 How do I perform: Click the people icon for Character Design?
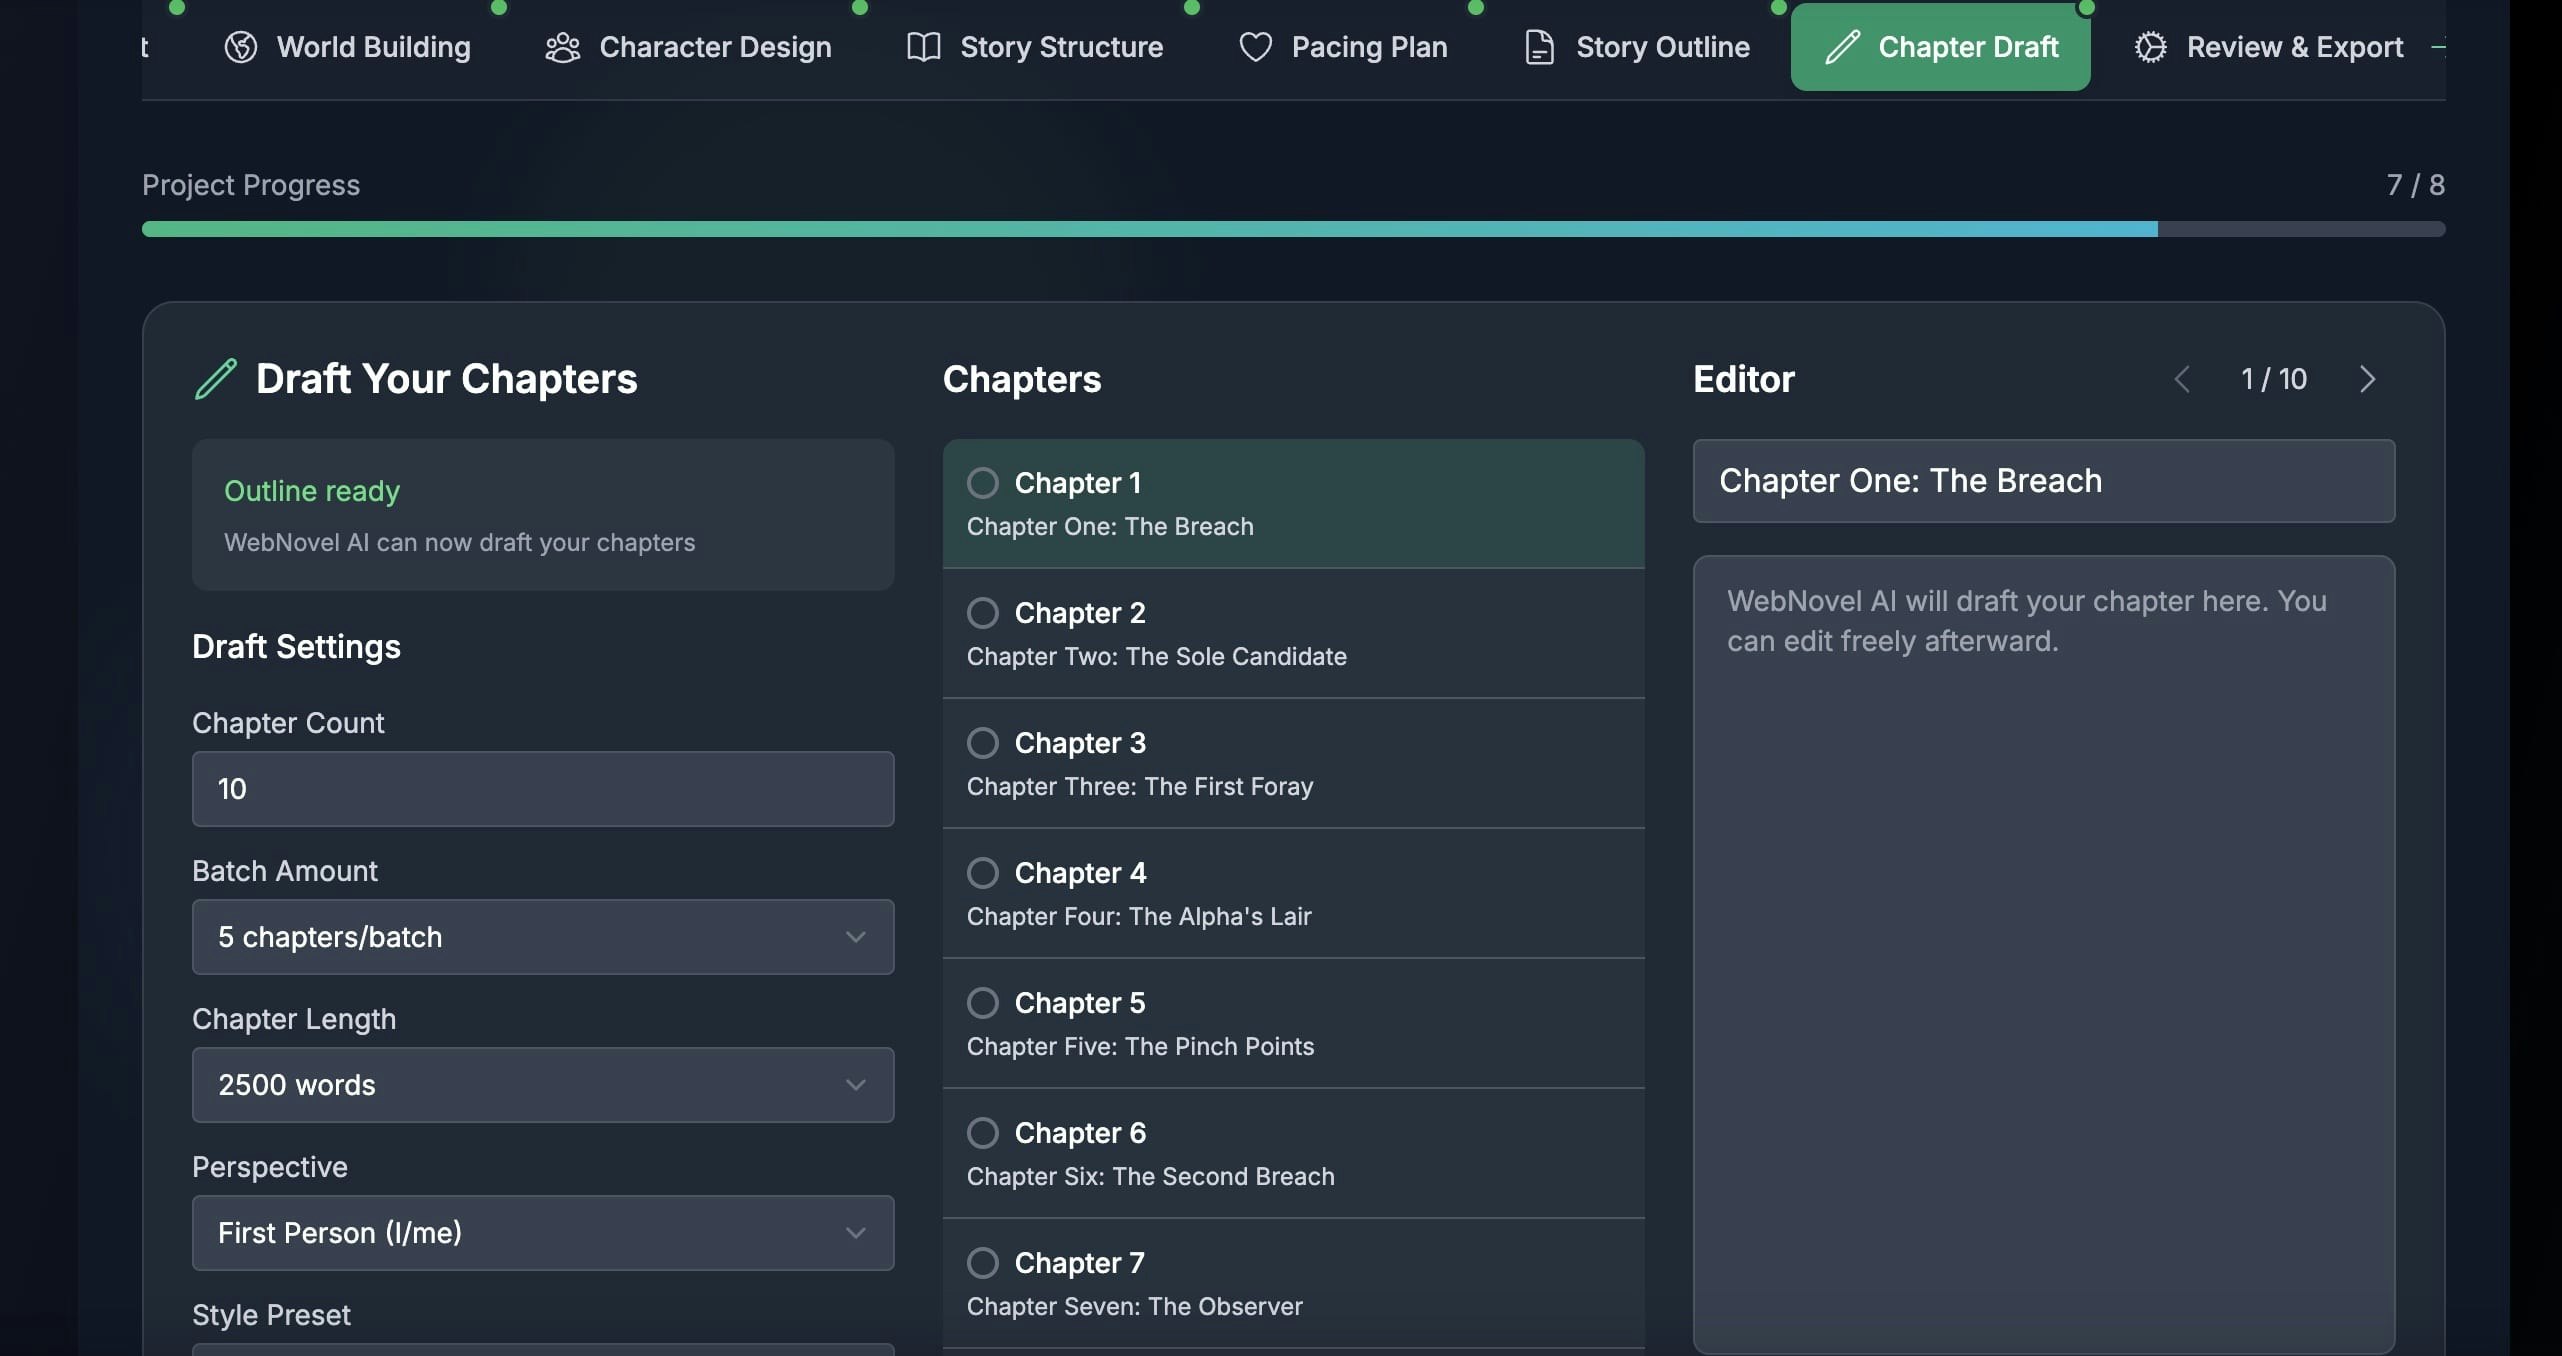click(x=563, y=47)
